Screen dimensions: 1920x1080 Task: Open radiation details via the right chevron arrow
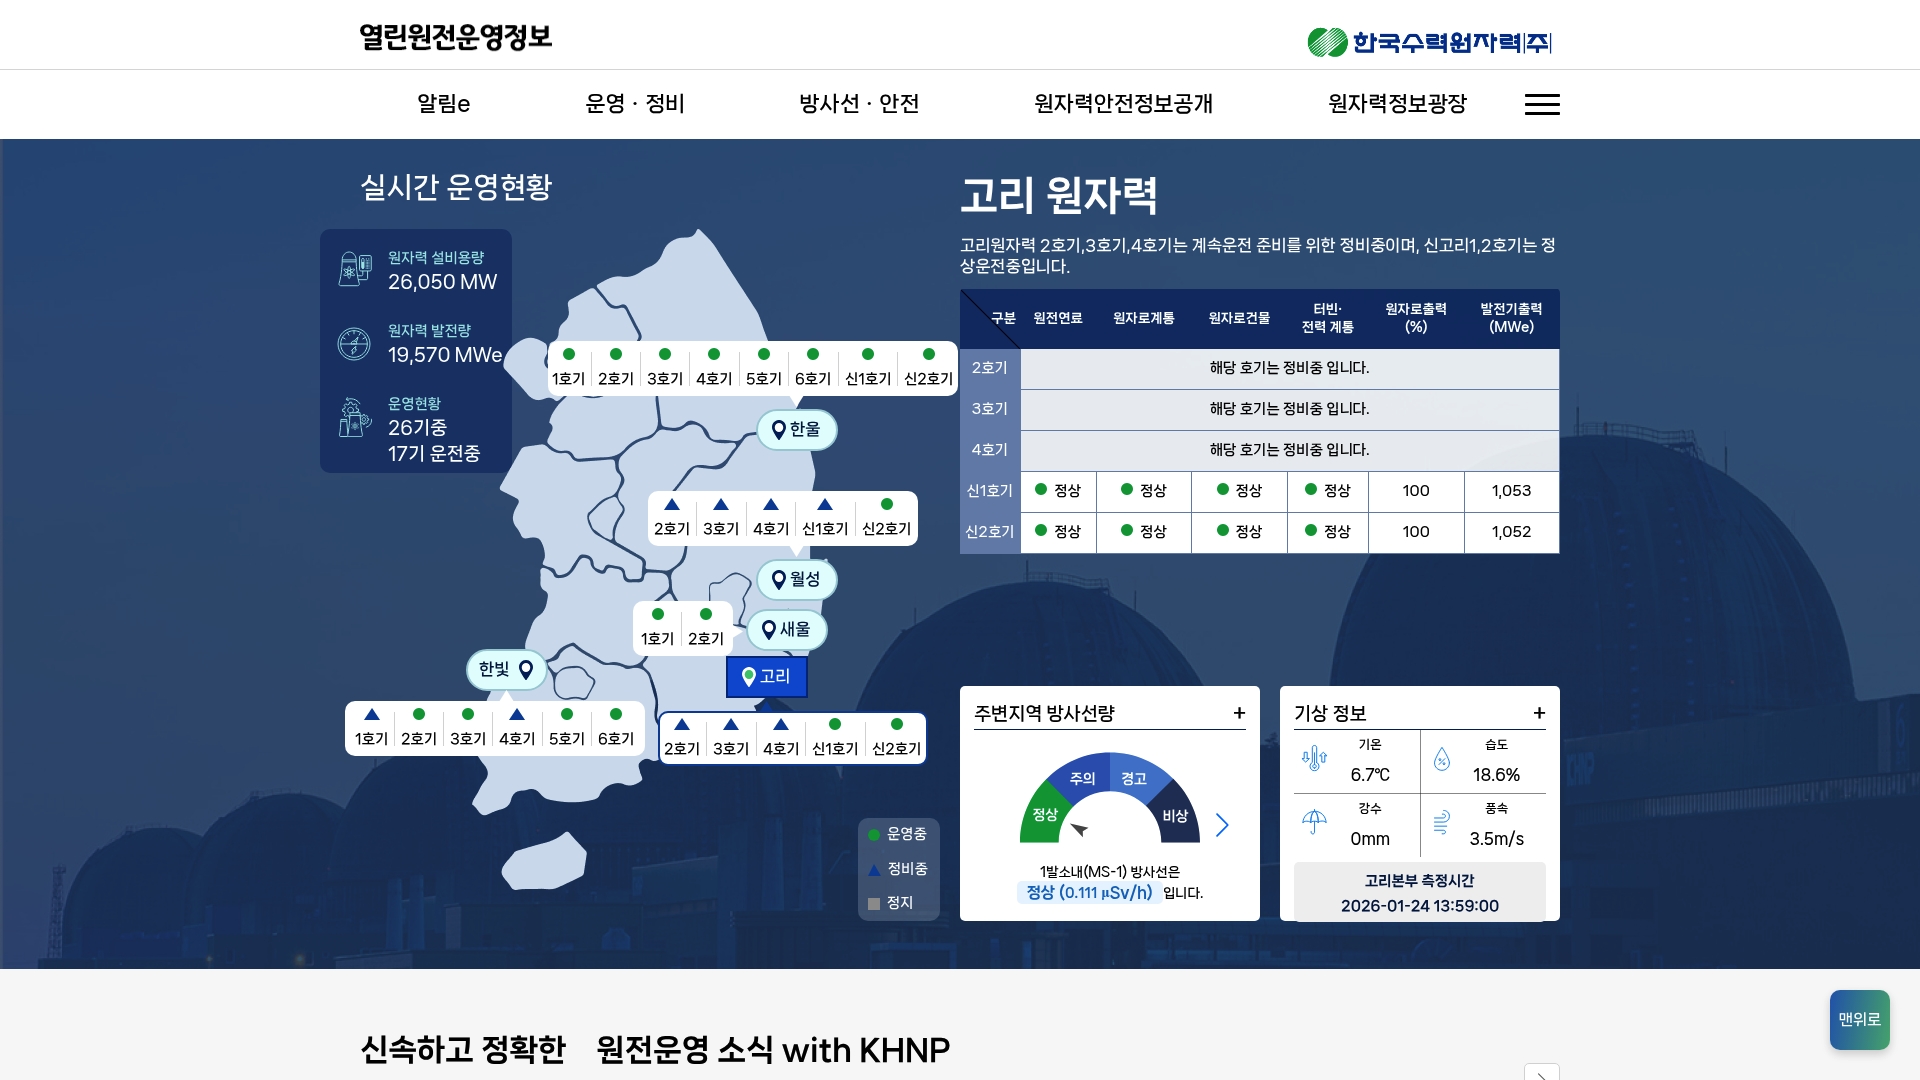pyautogui.click(x=1223, y=826)
